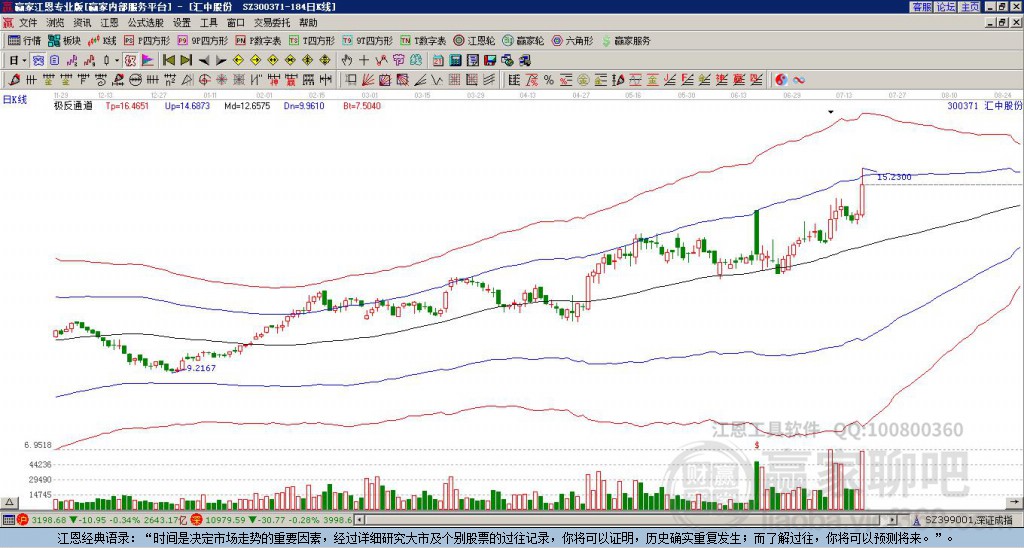
Task: Select the zigzag wave line tool
Action: (x=436, y=80)
